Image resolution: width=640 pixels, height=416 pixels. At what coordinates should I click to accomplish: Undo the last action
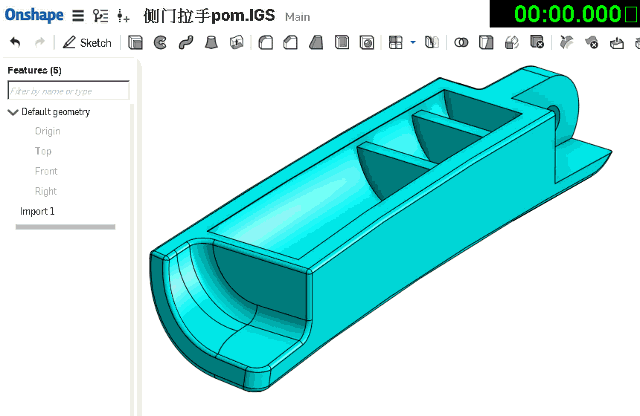(x=15, y=42)
